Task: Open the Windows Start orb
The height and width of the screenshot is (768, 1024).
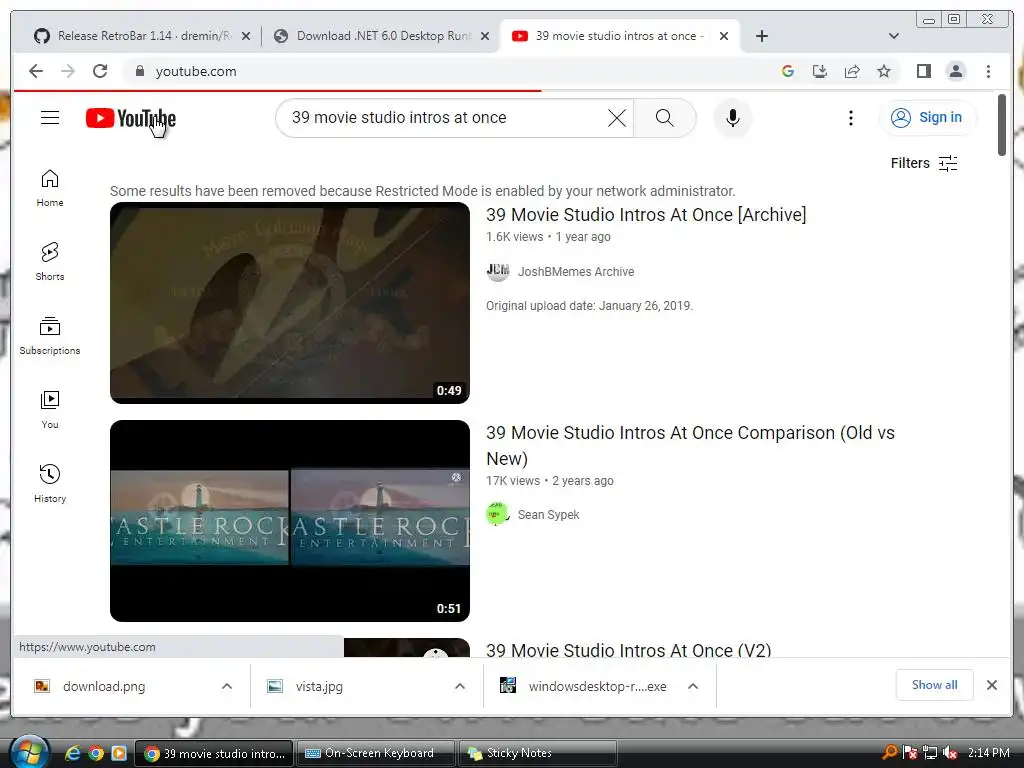Action: tap(30, 751)
